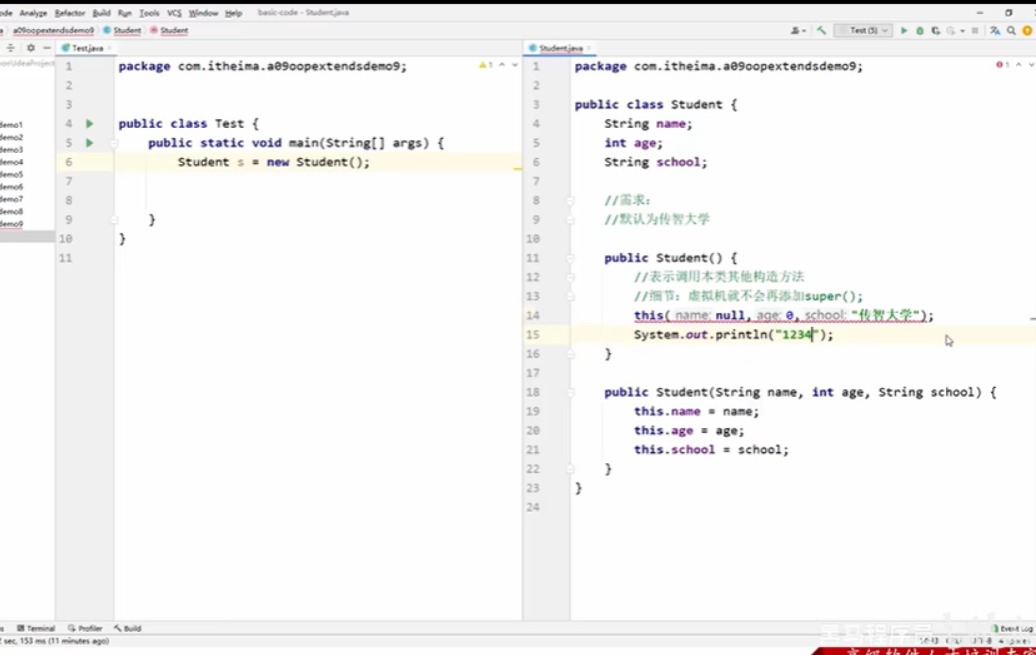Click run gutter arrow beside class Test

(x=89, y=124)
